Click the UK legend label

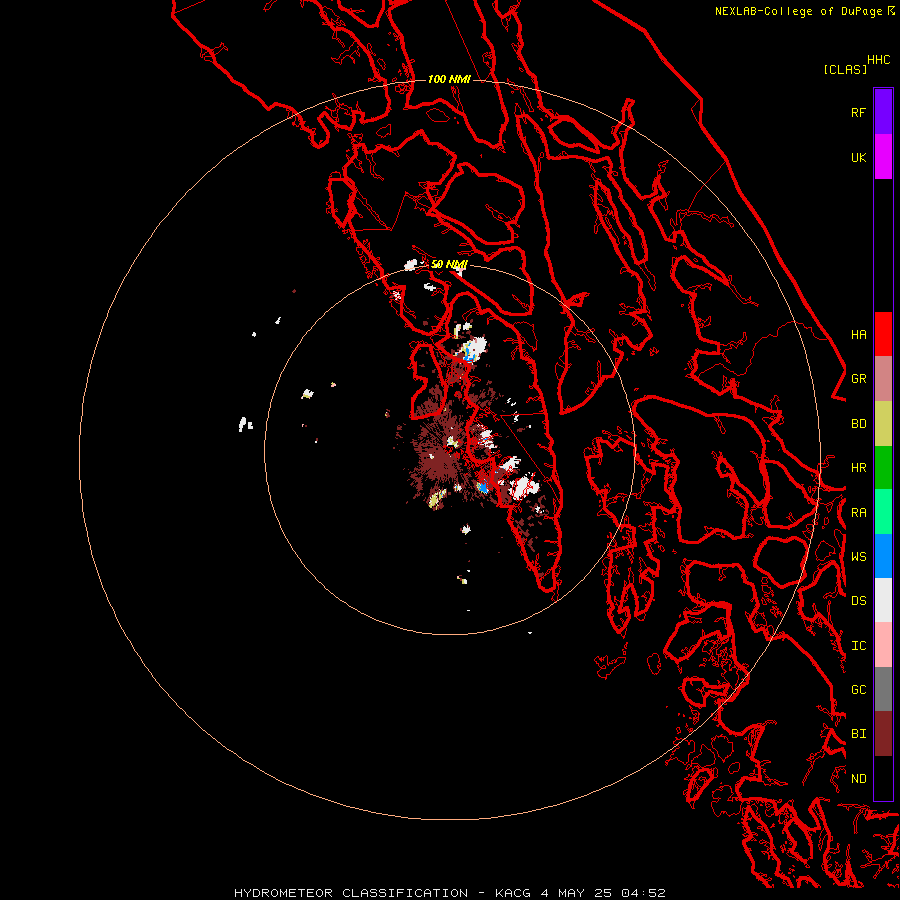pos(858,157)
